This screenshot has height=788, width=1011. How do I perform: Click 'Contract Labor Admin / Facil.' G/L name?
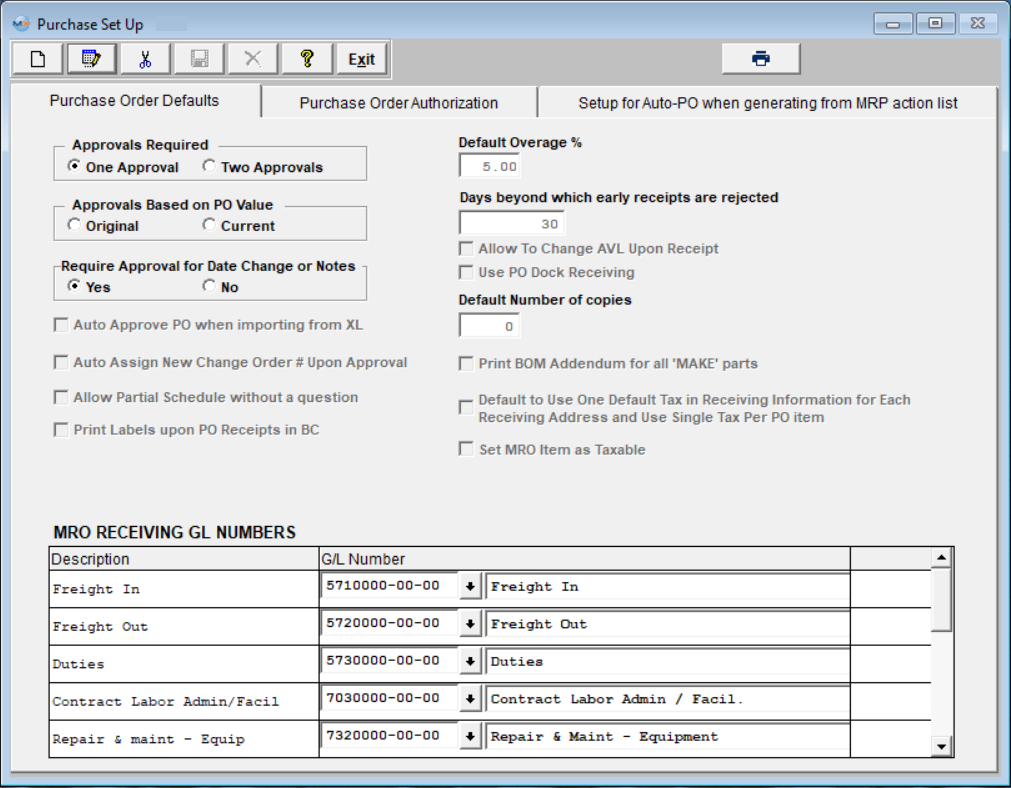coord(667,699)
